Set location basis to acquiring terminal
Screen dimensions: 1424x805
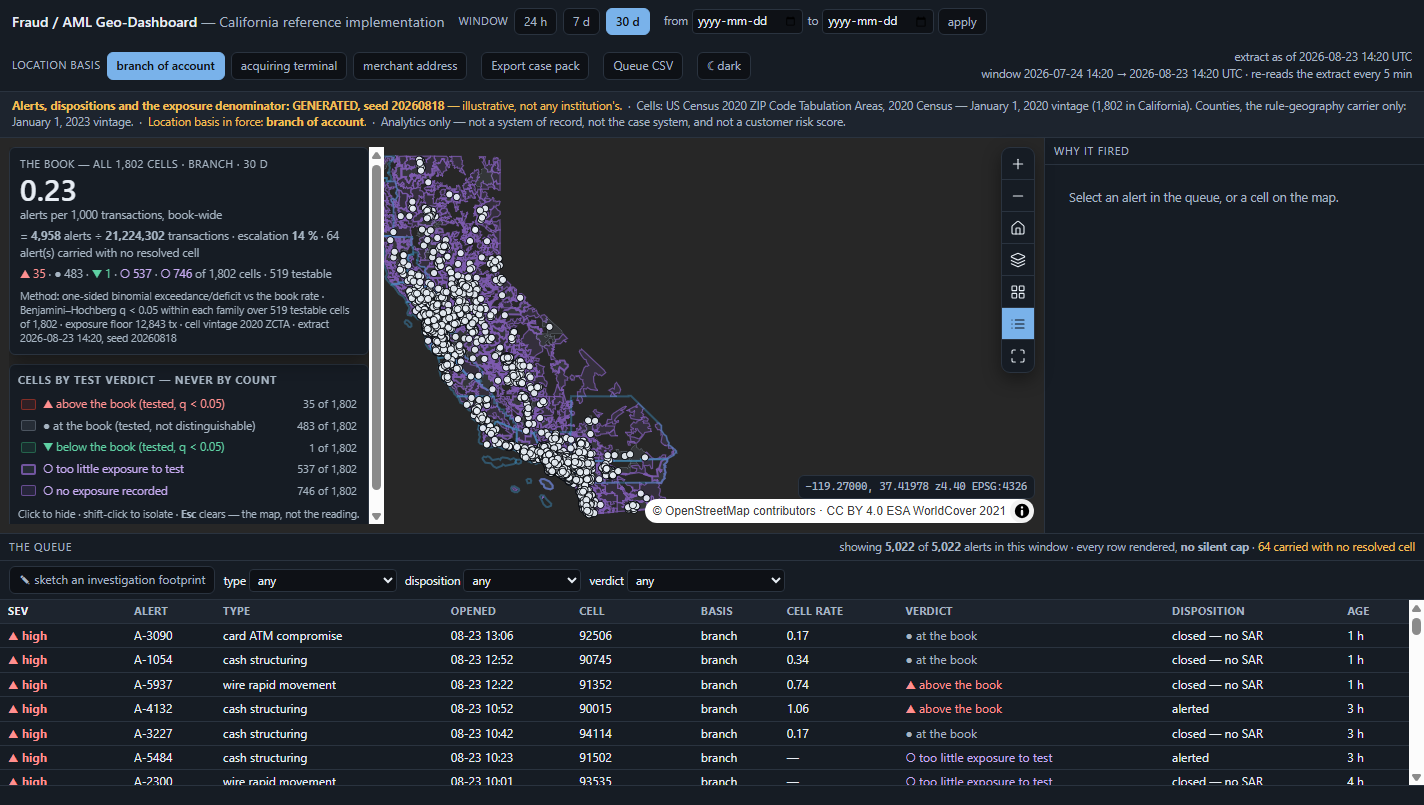(x=289, y=66)
